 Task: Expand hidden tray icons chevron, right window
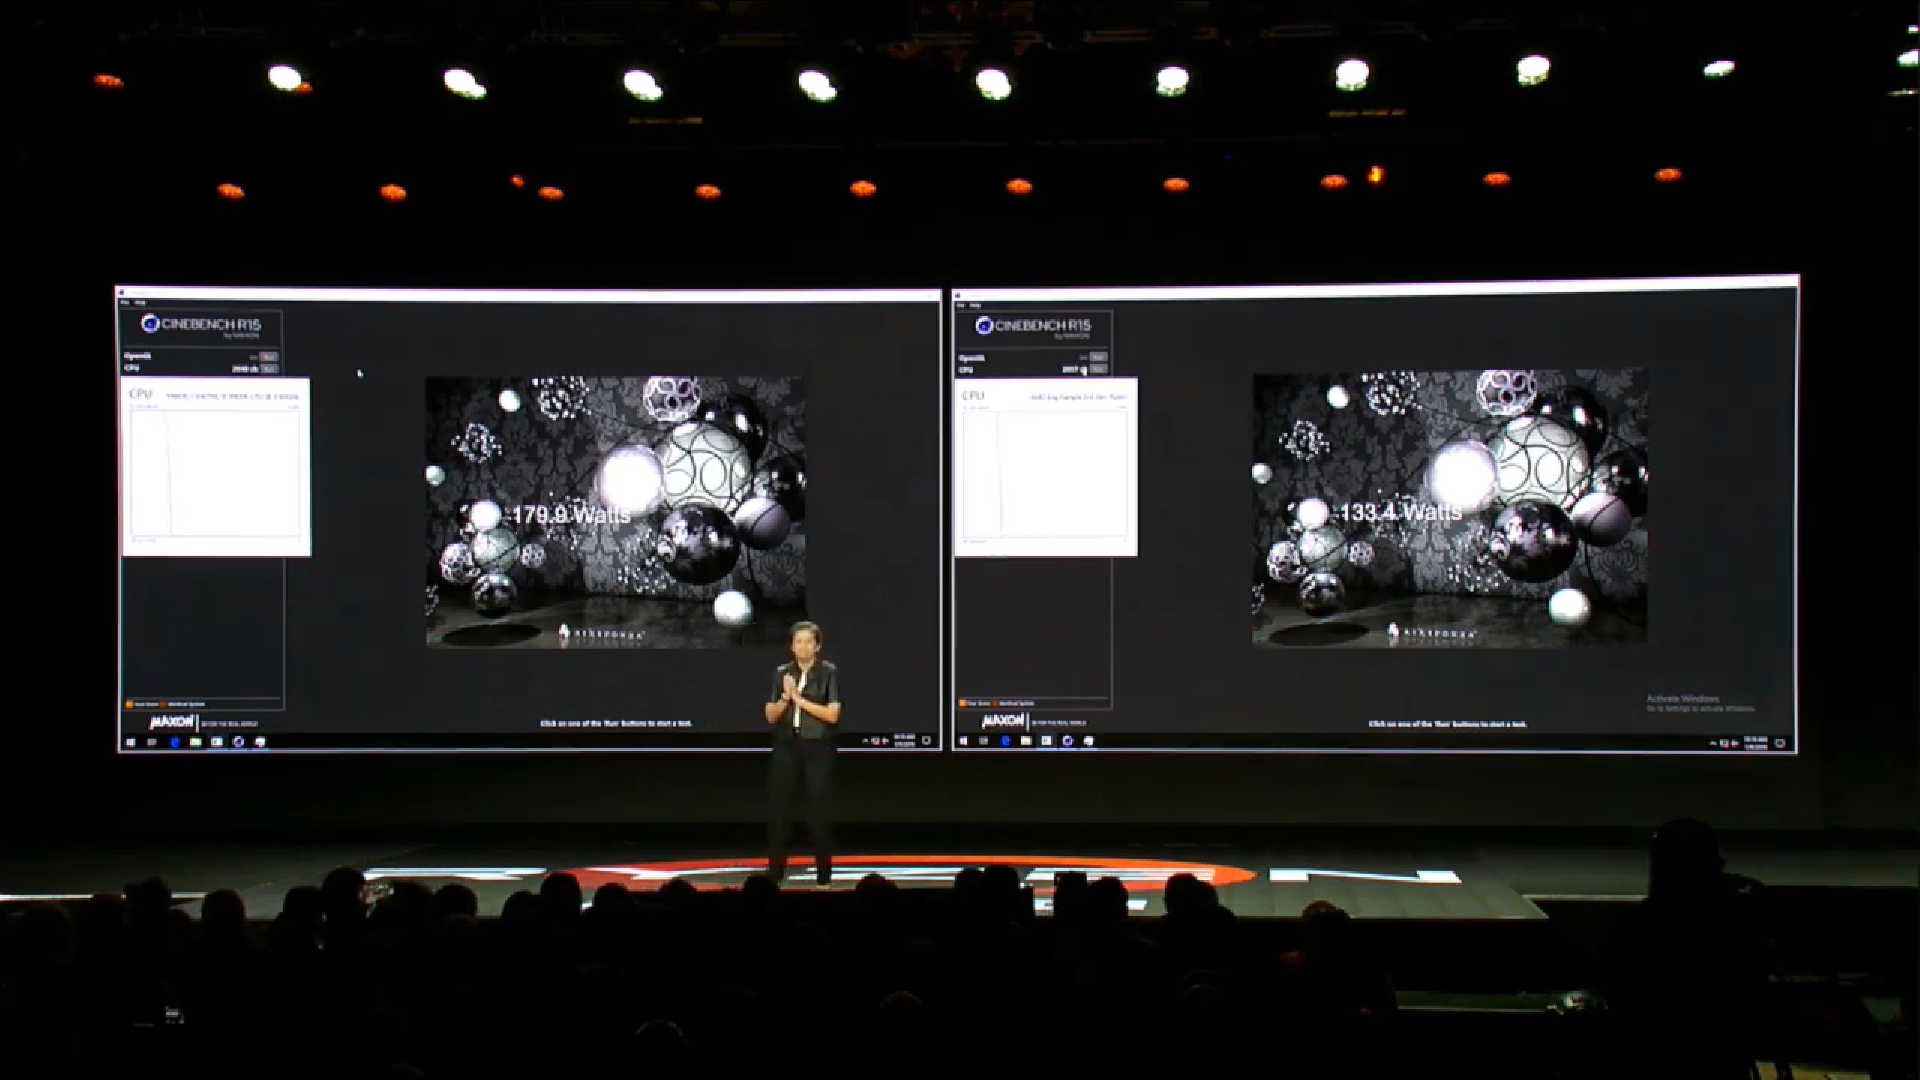pyautogui.click(x=1713, y=742)
